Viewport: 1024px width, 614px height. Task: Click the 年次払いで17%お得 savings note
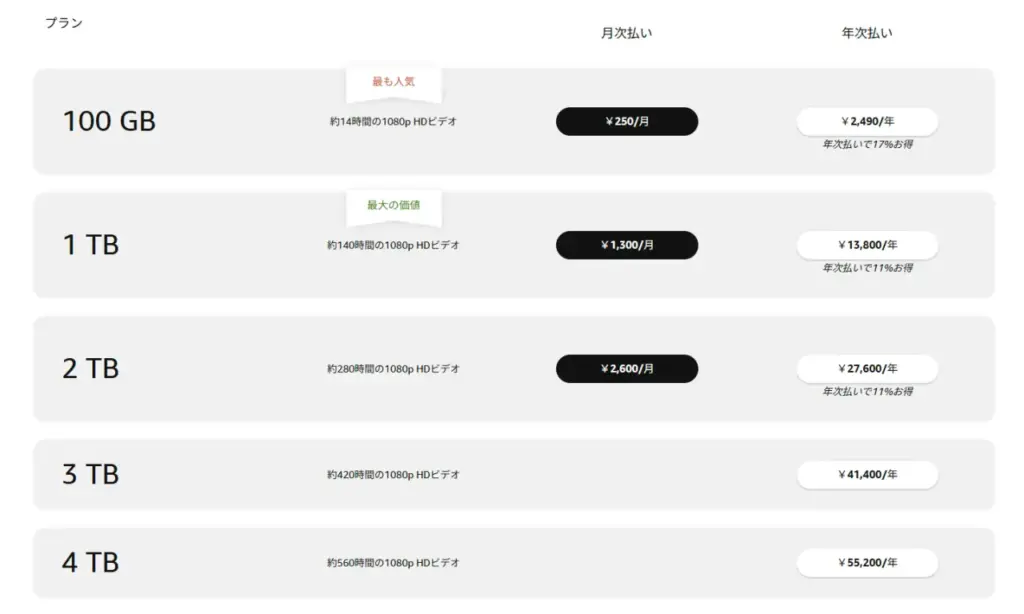(867, 145)
